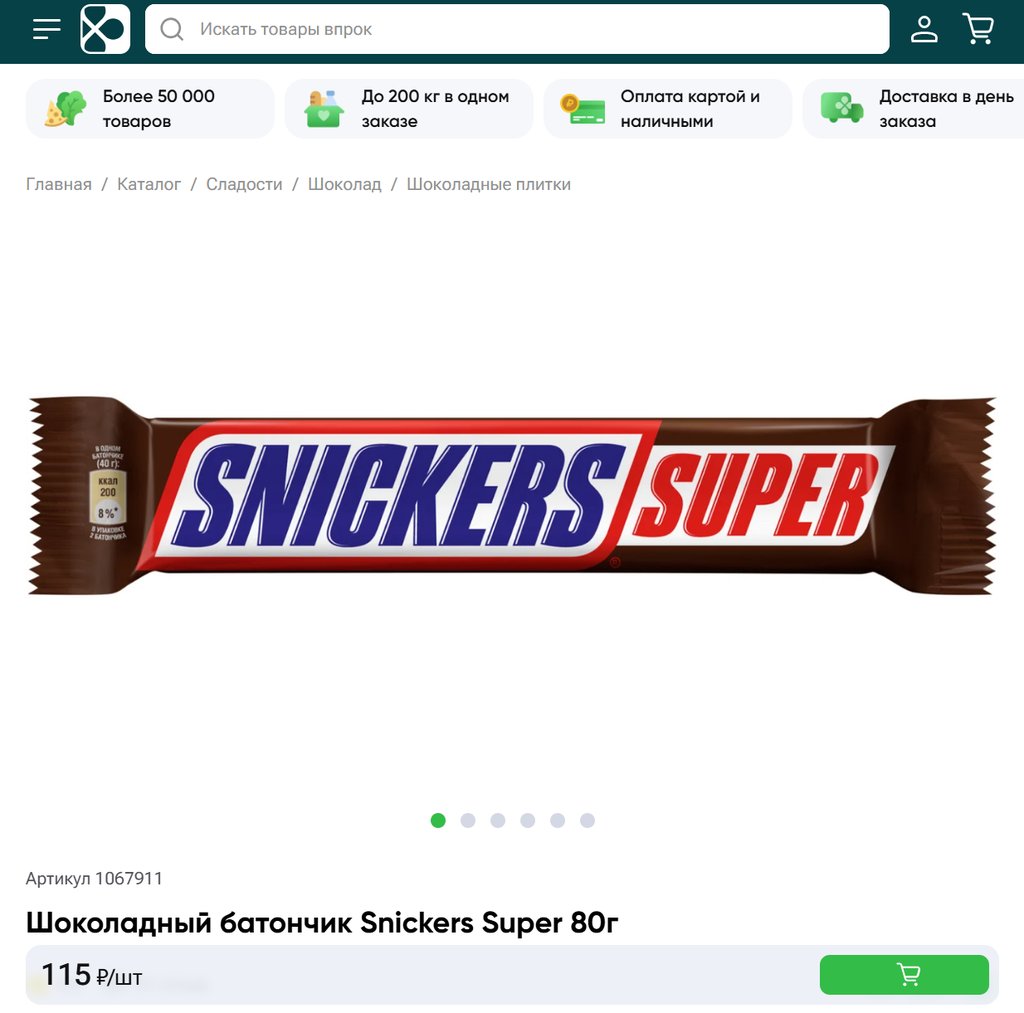This screenshot has width=1024, height=1013.
Task: Select the second image carousel dot
Action: pos(468,820)
